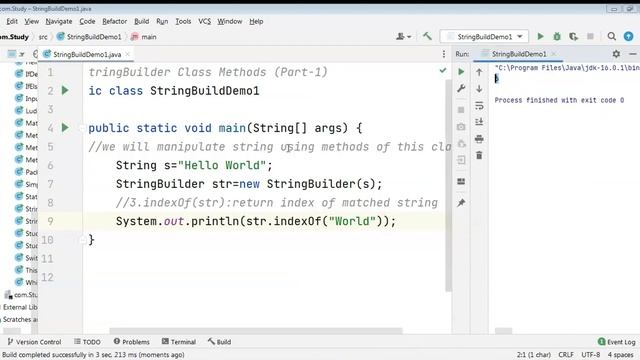Screen dimensions: 640x360
Task: Build project with the hammer icon
Action: pyautogui.click(x=427, y=36)
